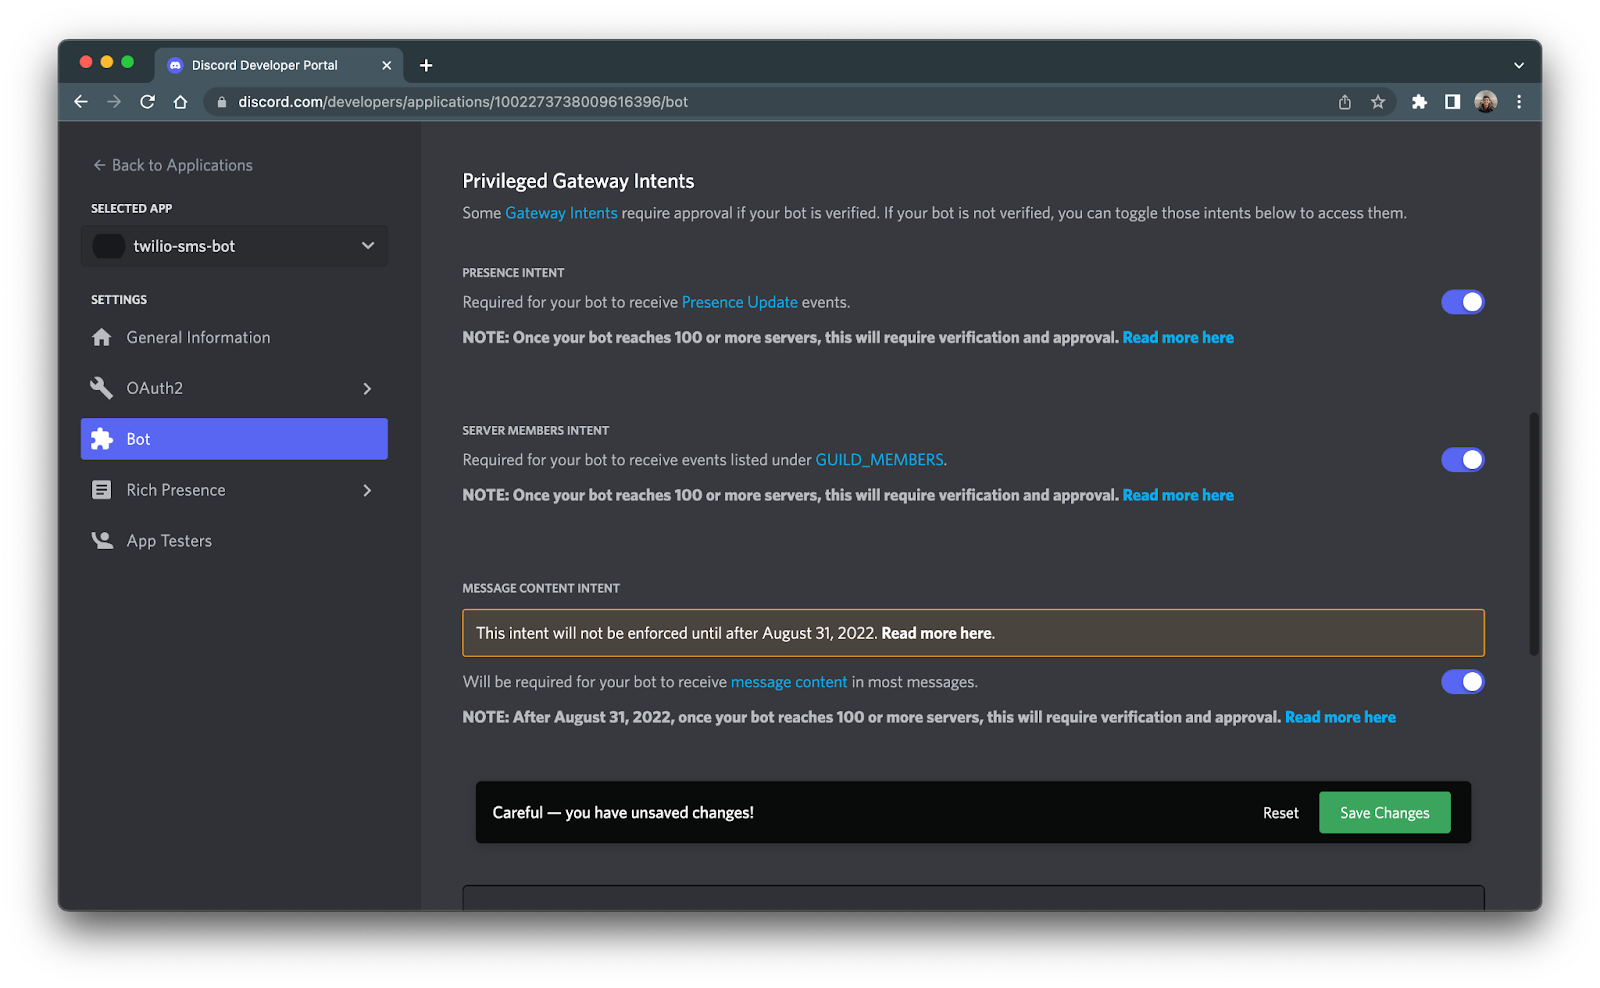
Task: Open the GUILD_MEMBERS link
Action: coord(879,460)
